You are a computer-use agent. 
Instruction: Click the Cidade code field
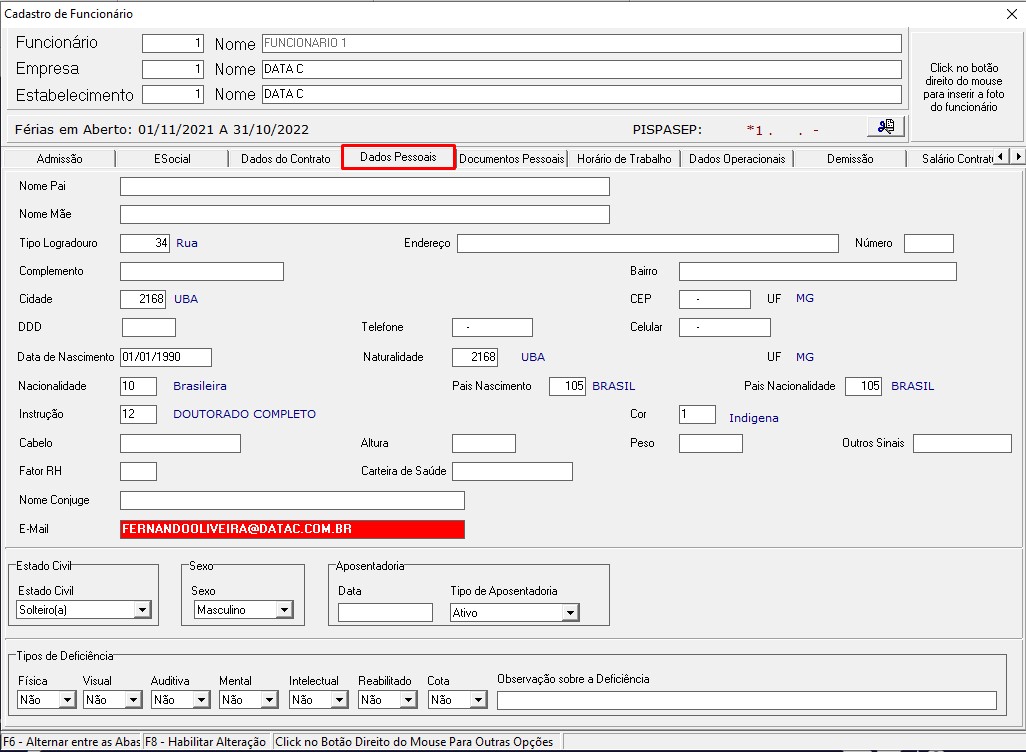tap(143, 299)
